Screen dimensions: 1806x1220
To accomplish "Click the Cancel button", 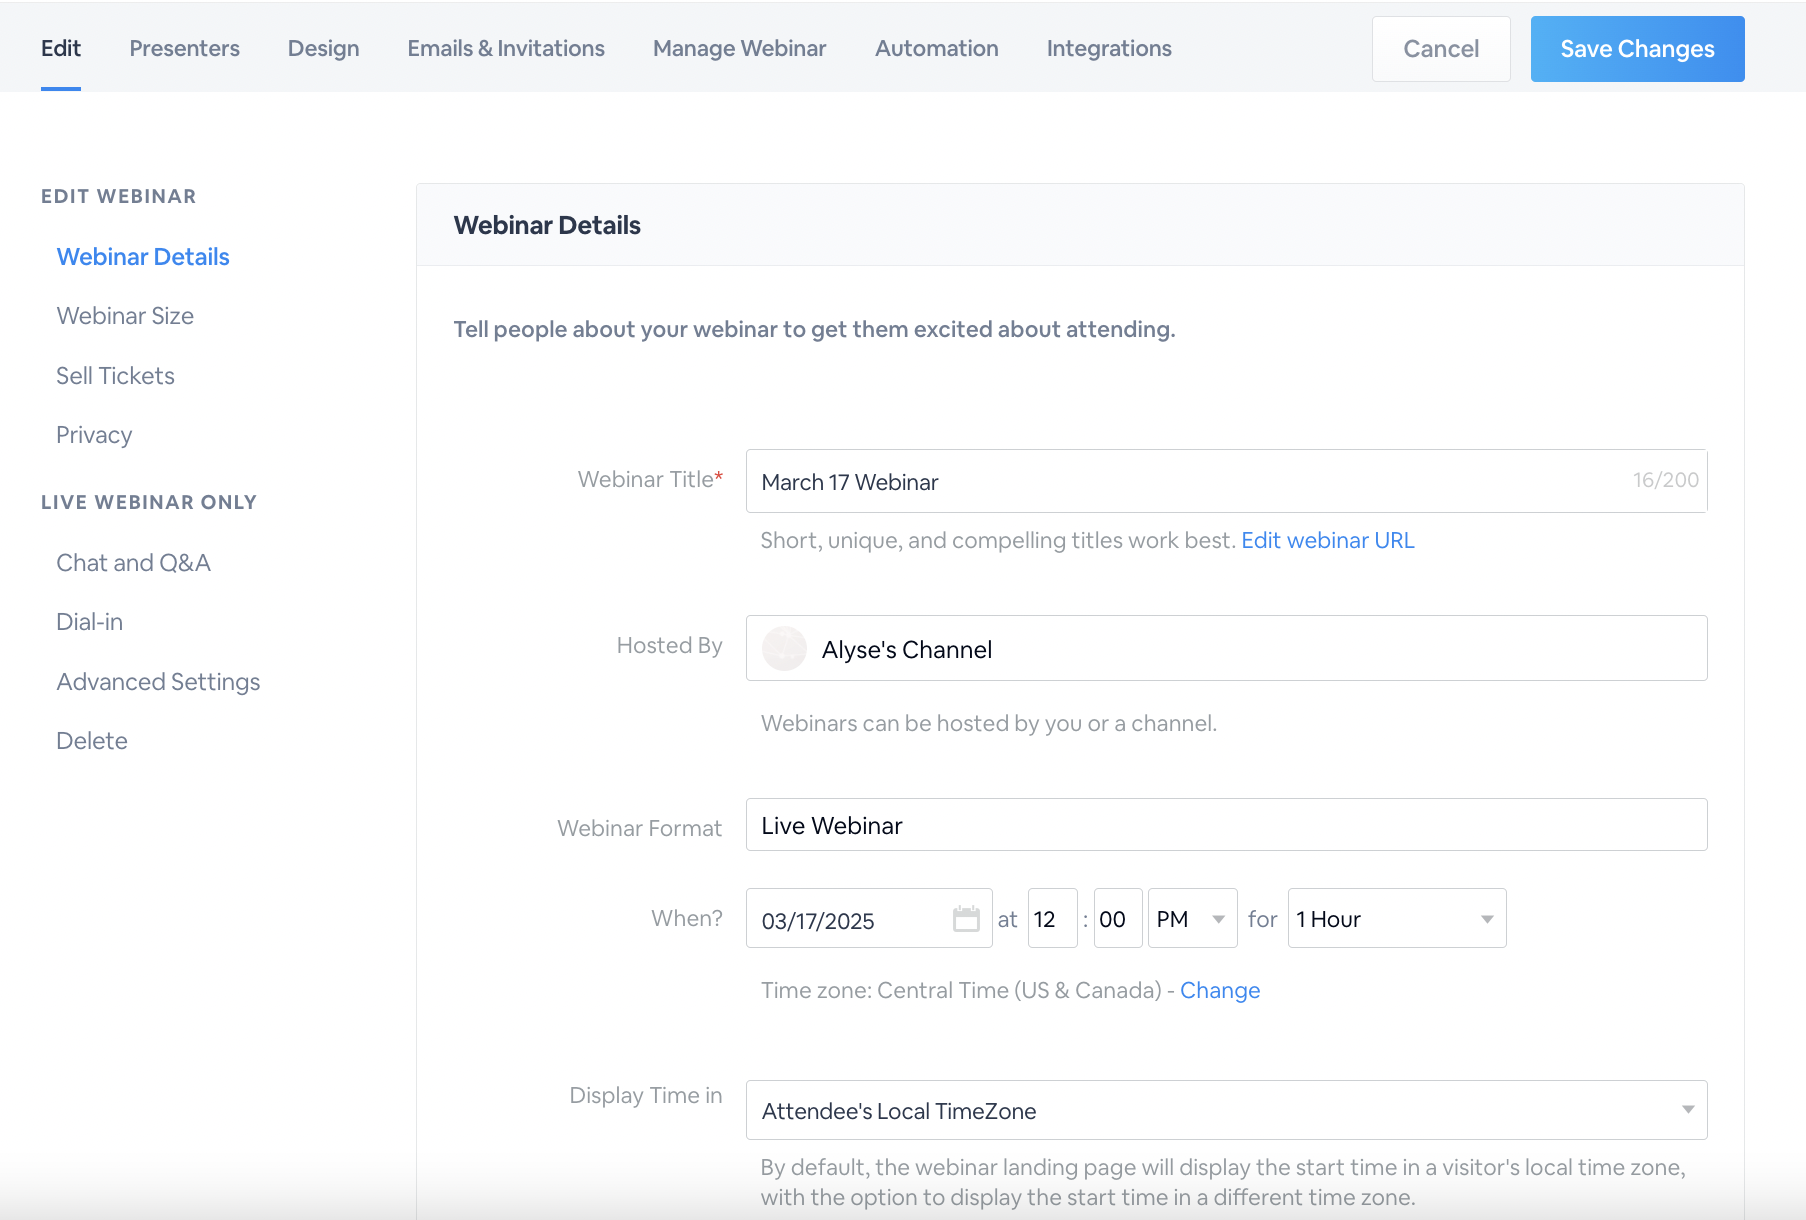I will (x=1441, y=48).
